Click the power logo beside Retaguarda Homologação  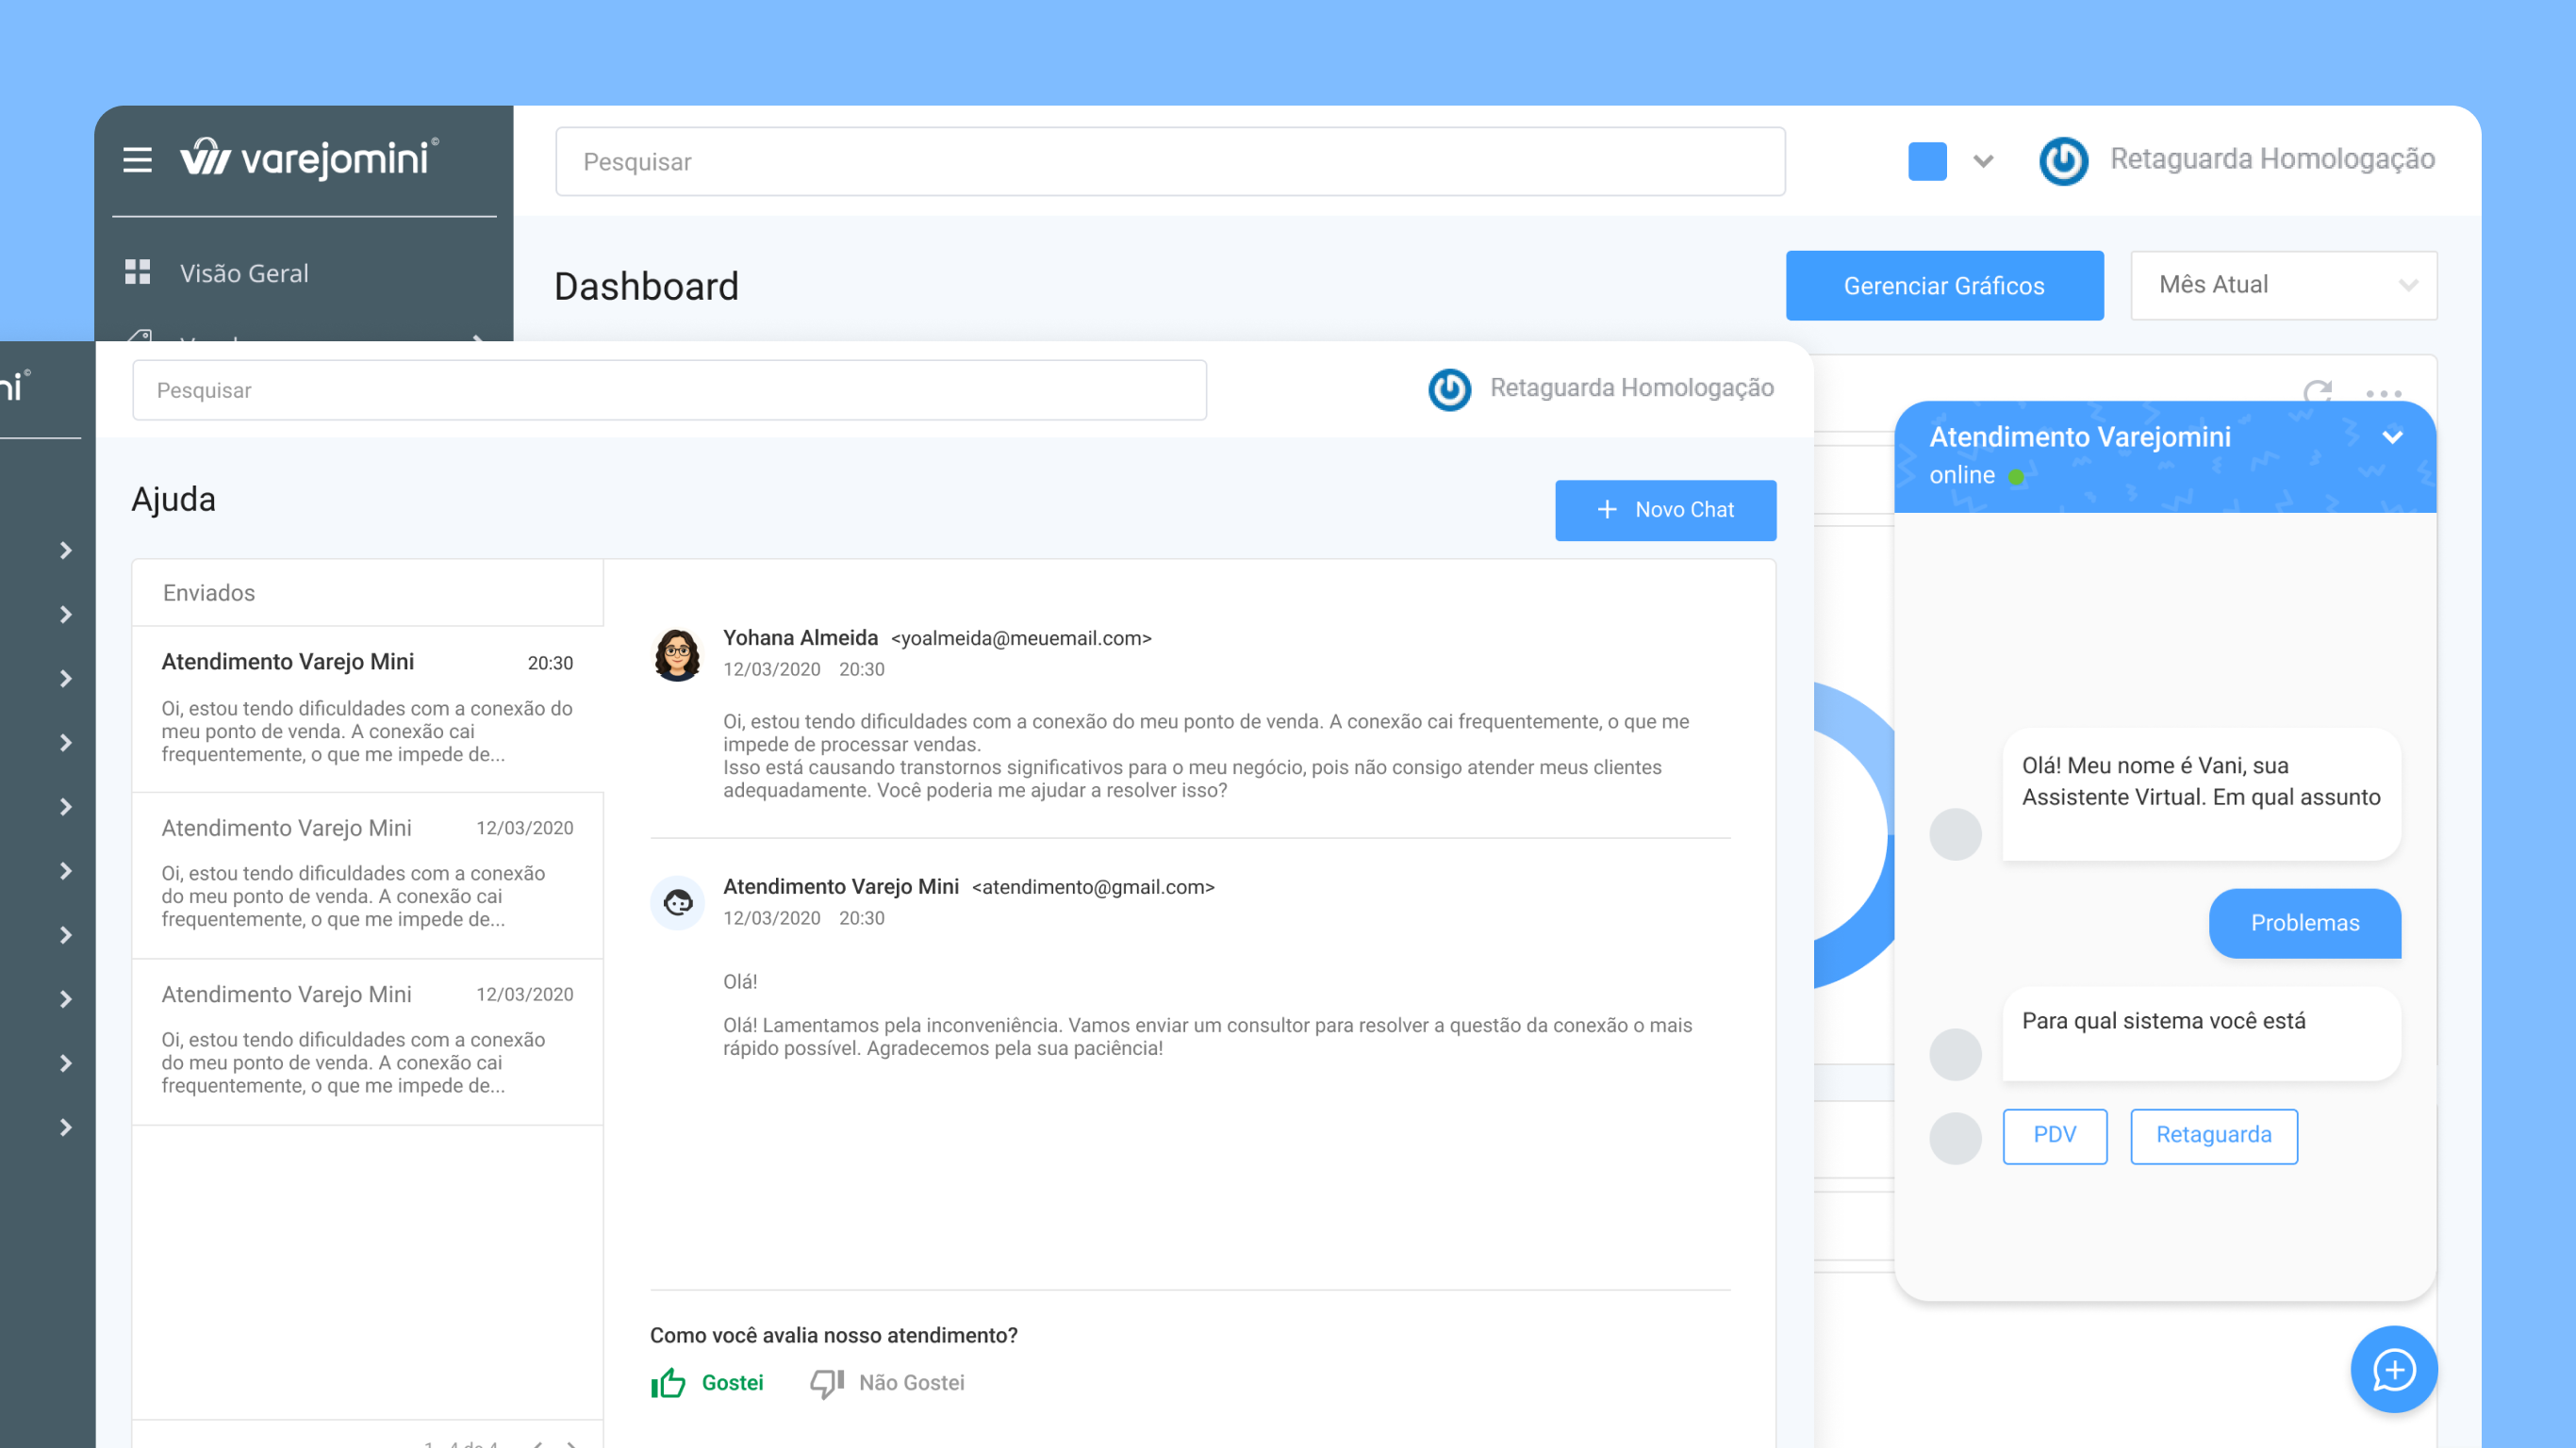2062,161
